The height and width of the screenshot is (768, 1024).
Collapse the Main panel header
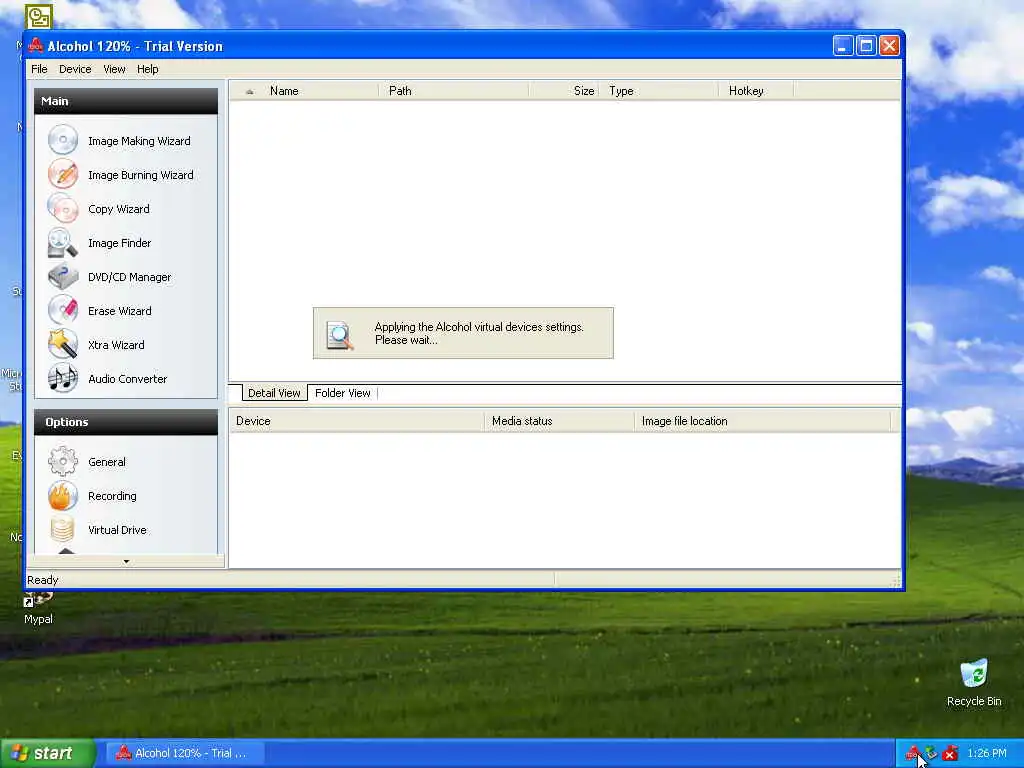point(125,101)
